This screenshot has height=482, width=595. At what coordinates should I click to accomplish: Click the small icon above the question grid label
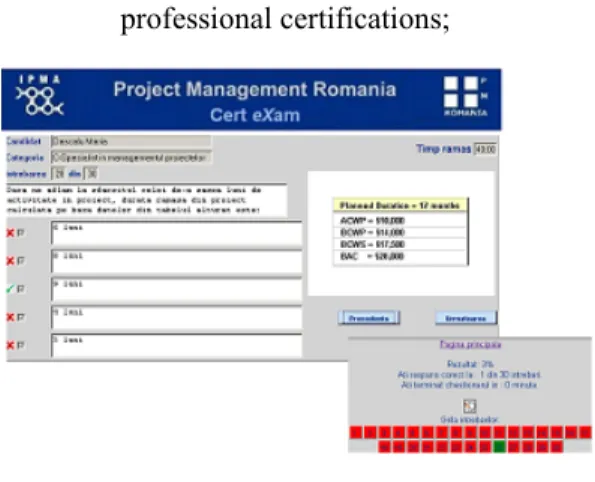470,406
